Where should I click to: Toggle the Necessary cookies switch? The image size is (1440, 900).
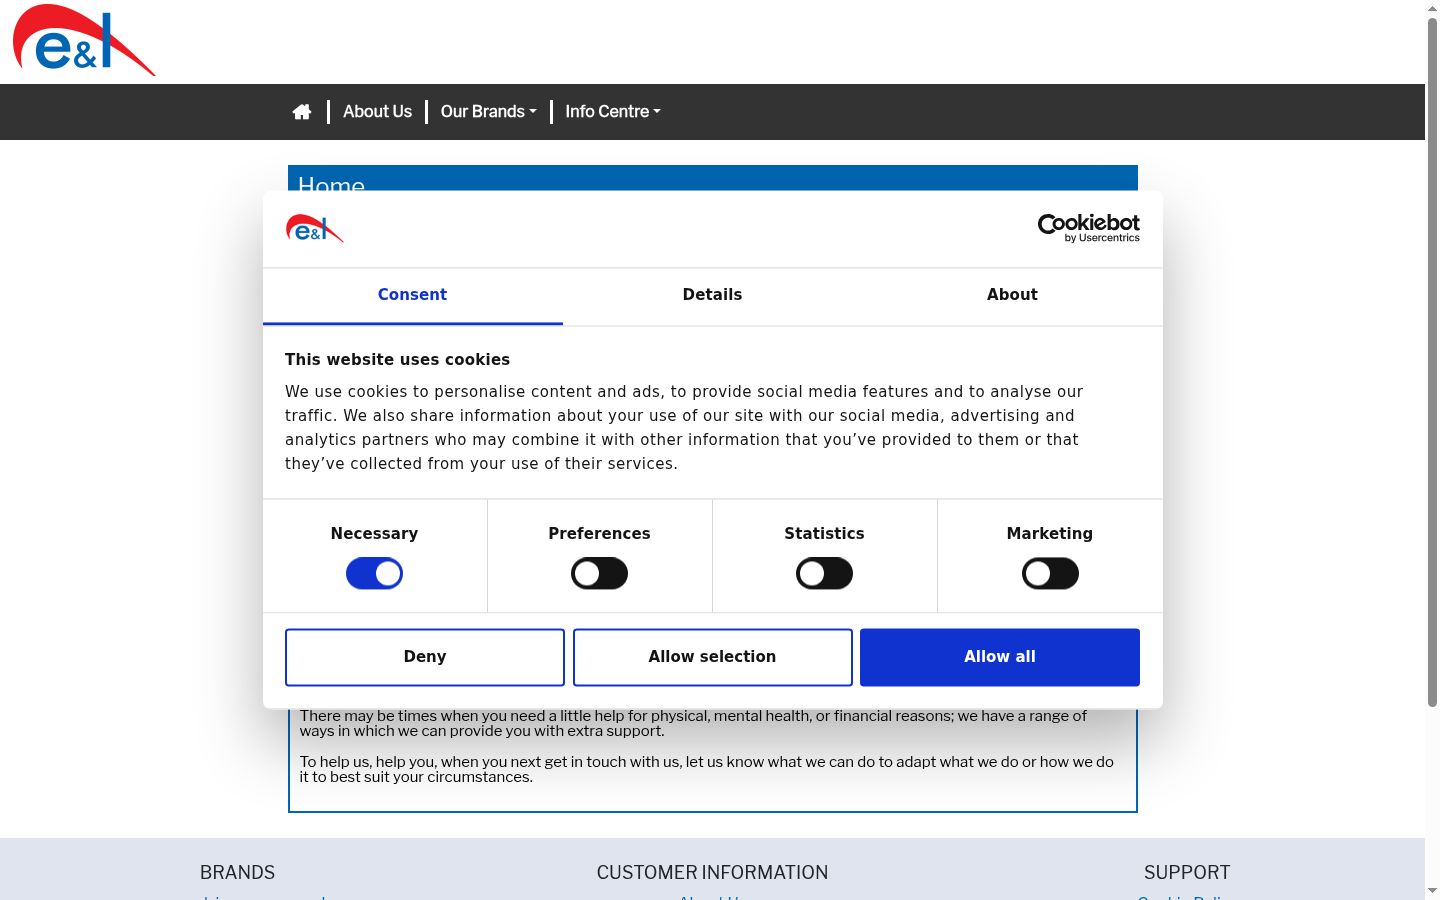(x=374, y=574)
